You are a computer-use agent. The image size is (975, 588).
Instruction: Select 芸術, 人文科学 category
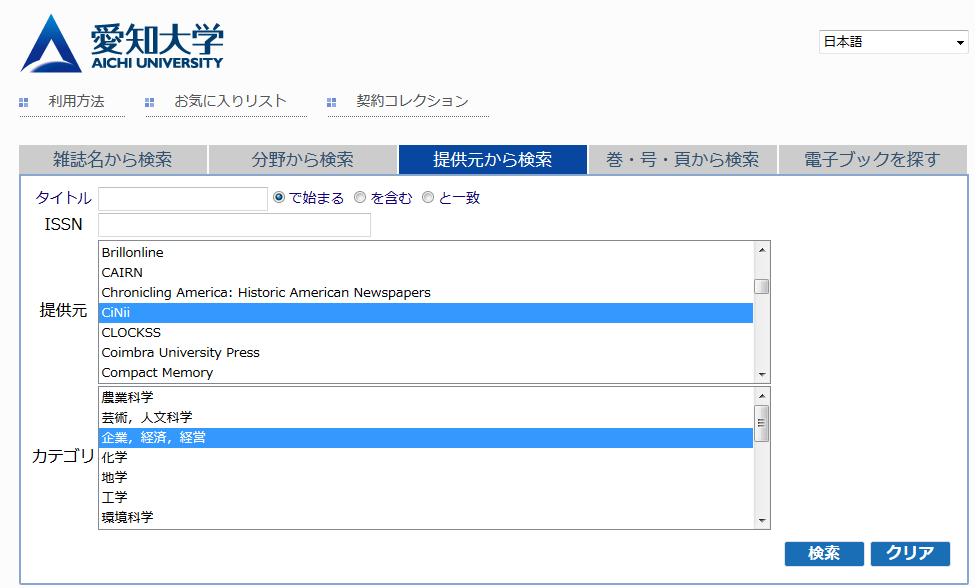tap(426, 418)
